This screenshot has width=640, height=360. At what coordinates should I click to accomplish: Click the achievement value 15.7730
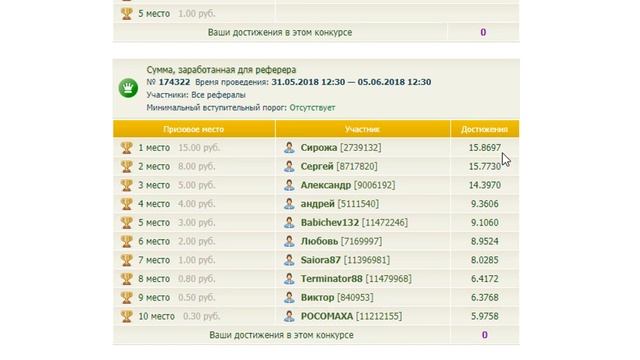pos(484,167)
